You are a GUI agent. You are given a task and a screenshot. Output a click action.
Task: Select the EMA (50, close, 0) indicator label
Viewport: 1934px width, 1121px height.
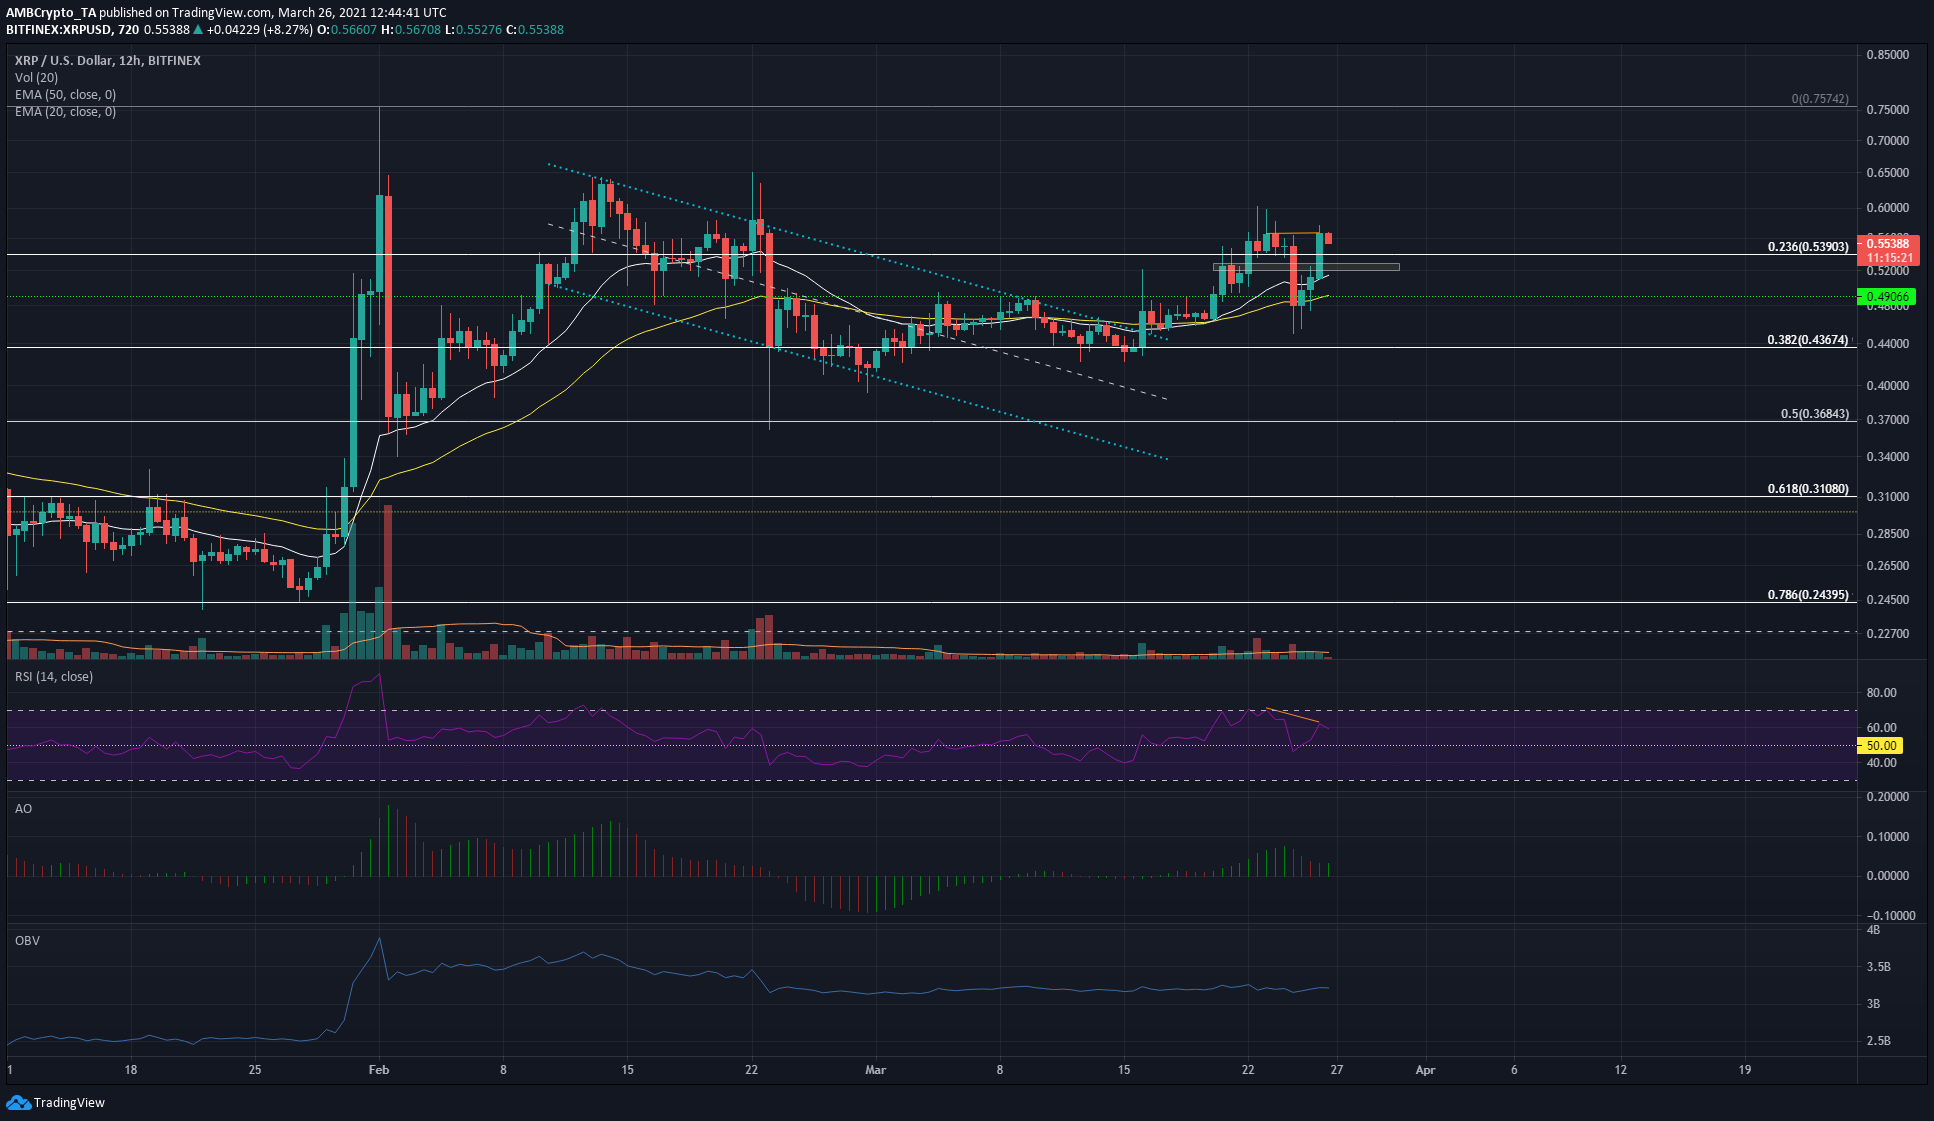tap(65, 94)
